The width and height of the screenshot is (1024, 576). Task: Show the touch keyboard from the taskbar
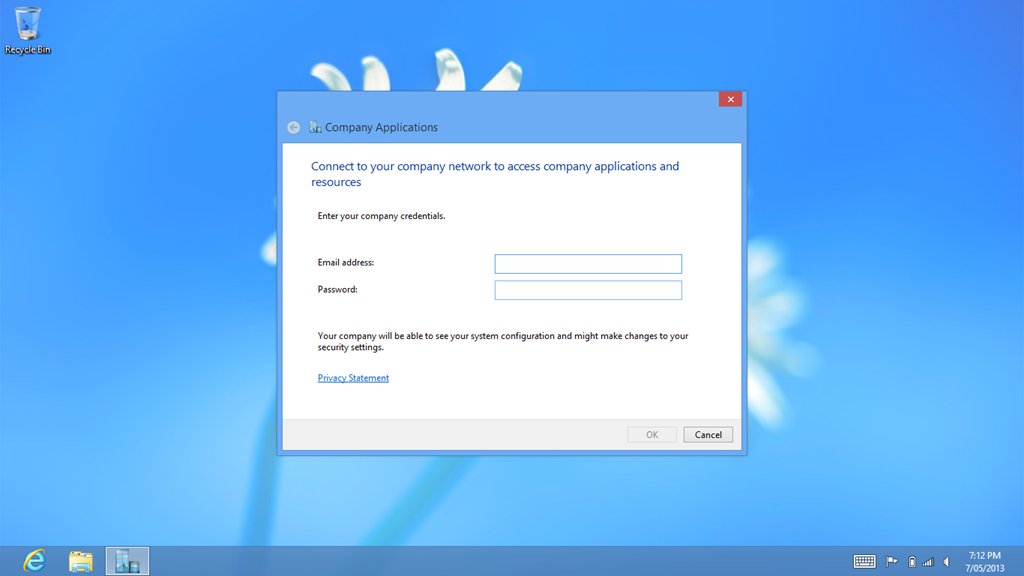tap(864, 562)
